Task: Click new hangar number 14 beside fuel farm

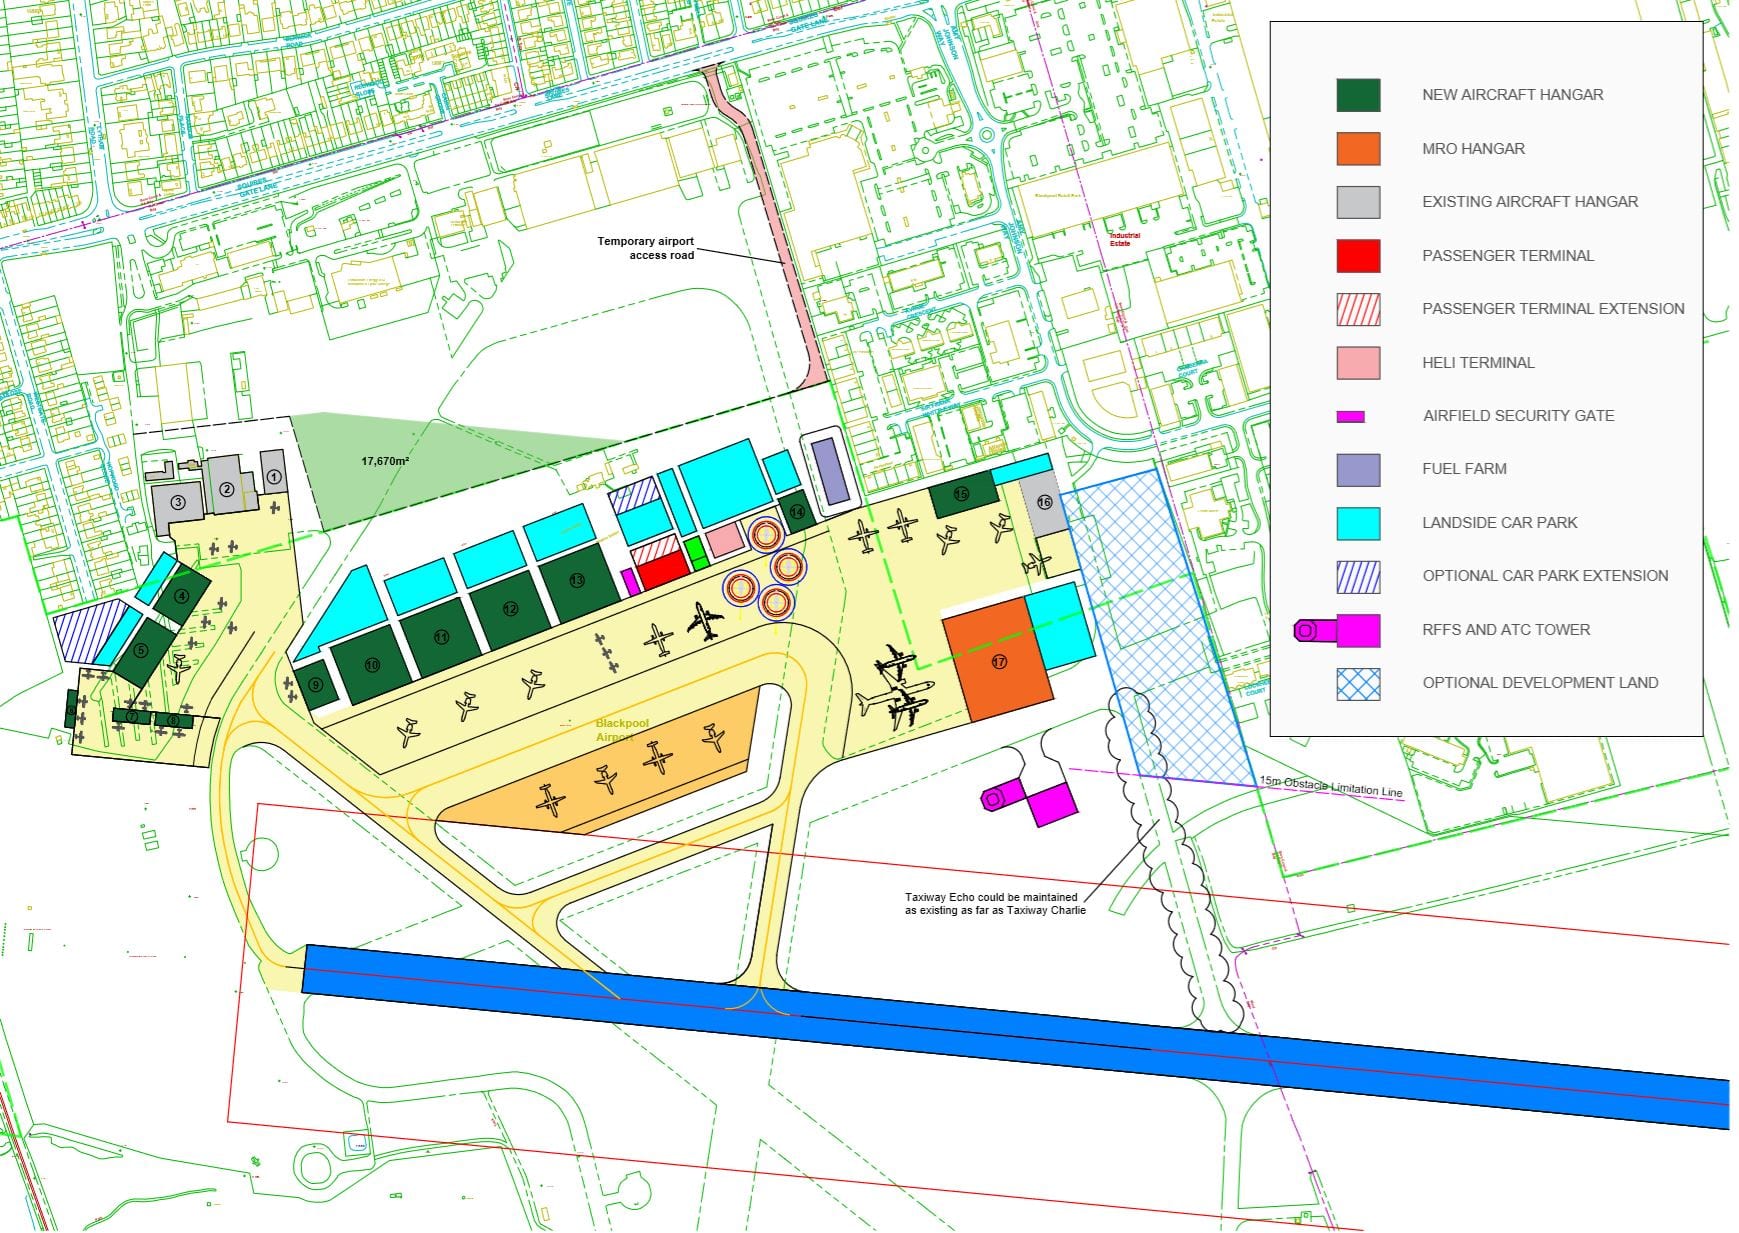Action: point(797,512)
